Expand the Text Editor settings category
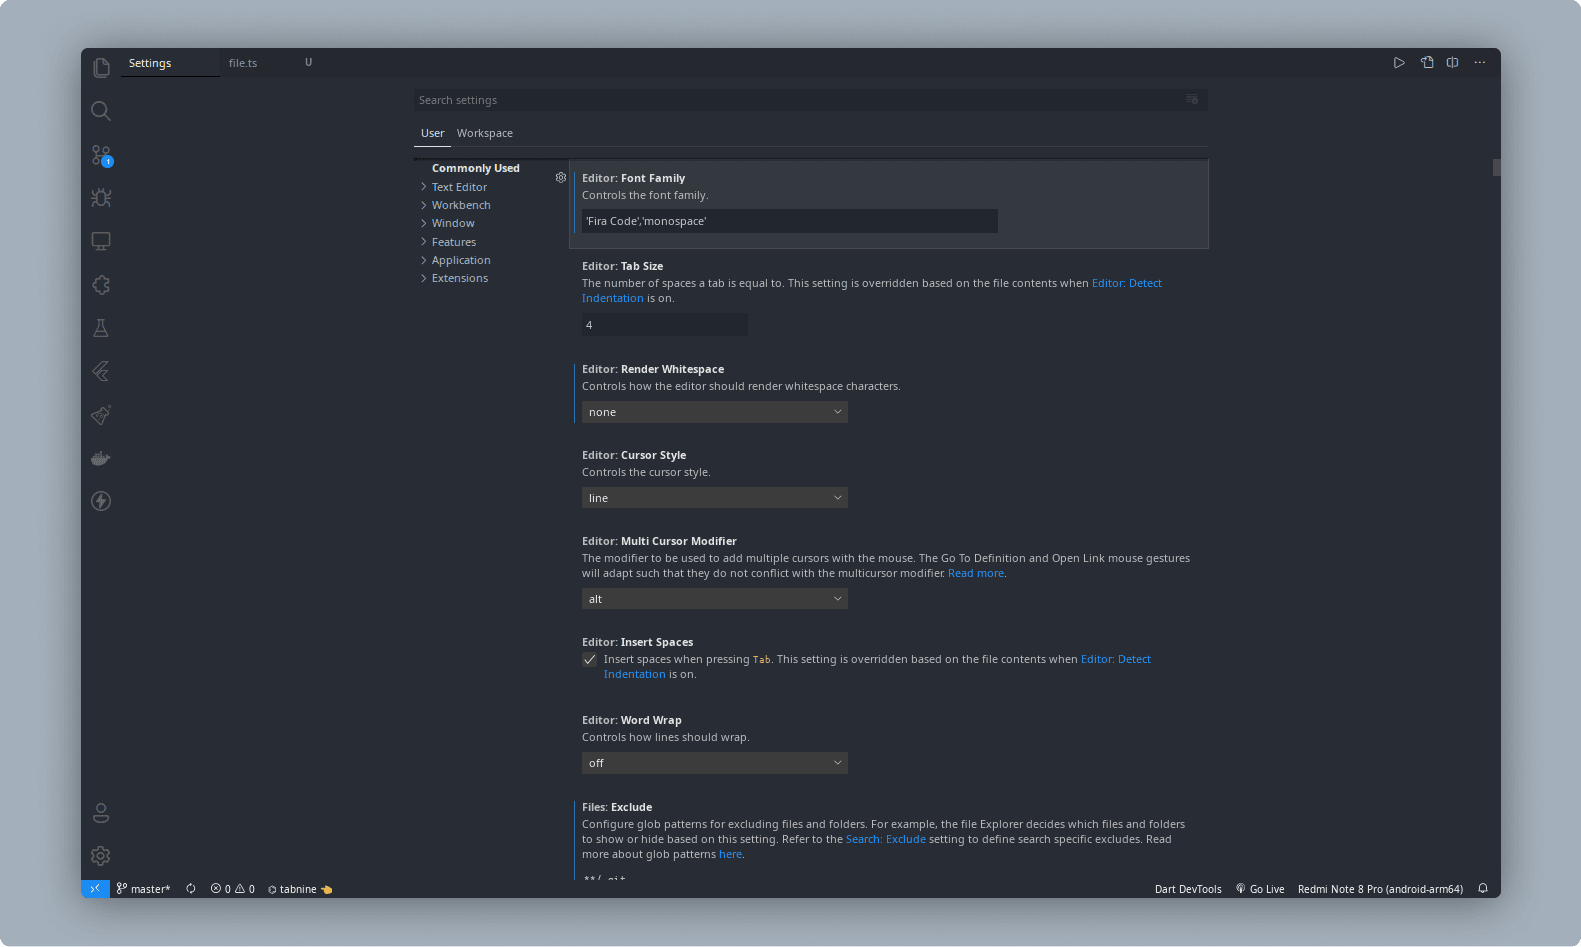This screenshot has width=1581, height=947. click(x=459, y=187)
